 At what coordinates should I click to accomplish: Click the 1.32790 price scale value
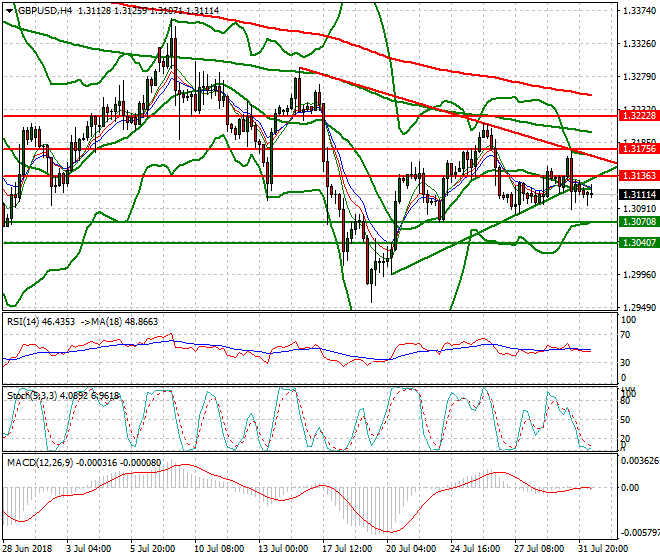coord(639,77)
